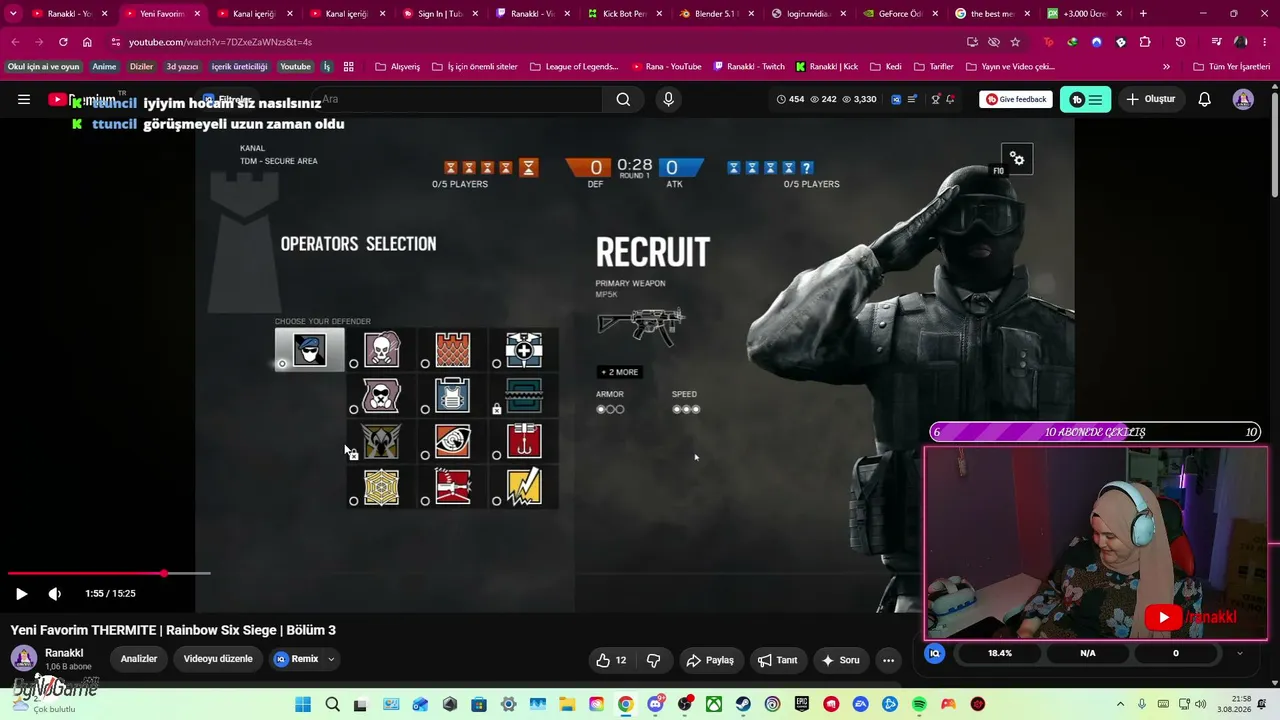
Task: Open Spotify from the taskbar
Action: (x=919, y=704)
